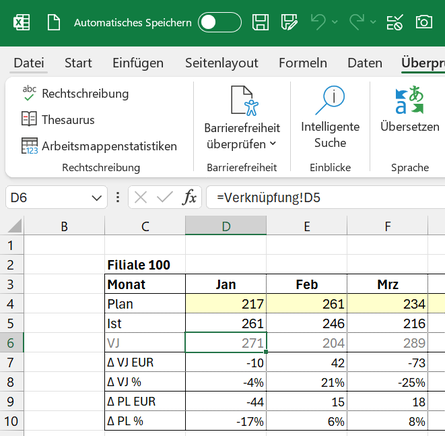This screenshot has height=436, width=445.
Task: Select VJ Jan cell with 271
Action: (x=226, y=343)
